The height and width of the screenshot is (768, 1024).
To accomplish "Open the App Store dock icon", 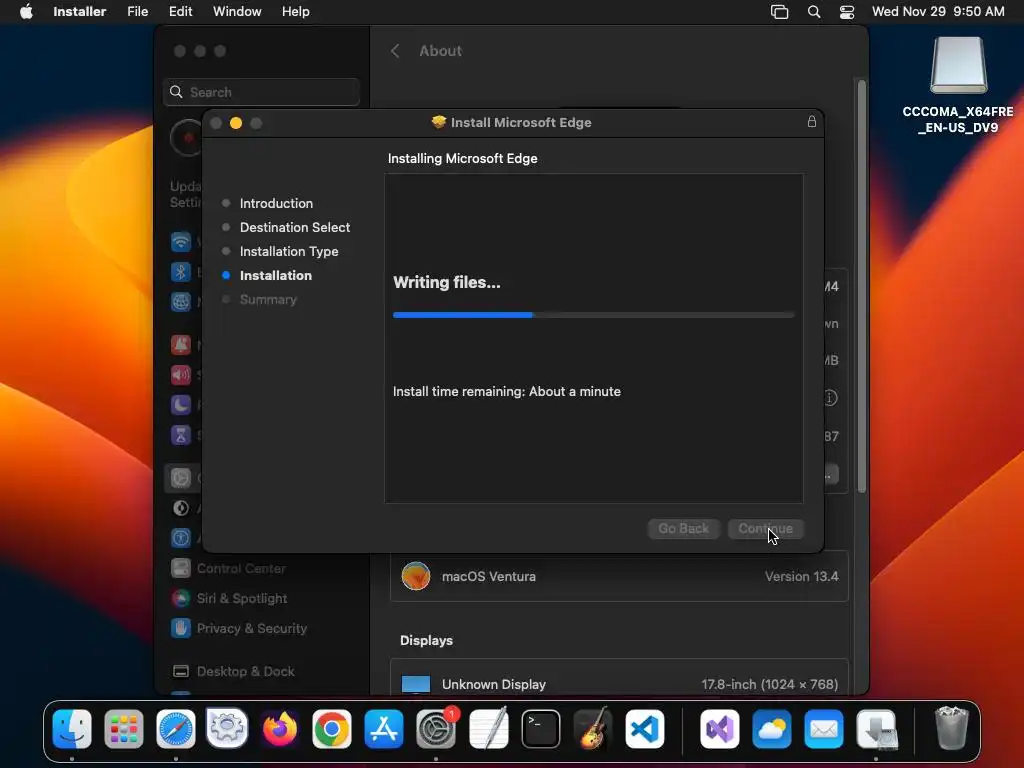I will click(x=384, y=728).
